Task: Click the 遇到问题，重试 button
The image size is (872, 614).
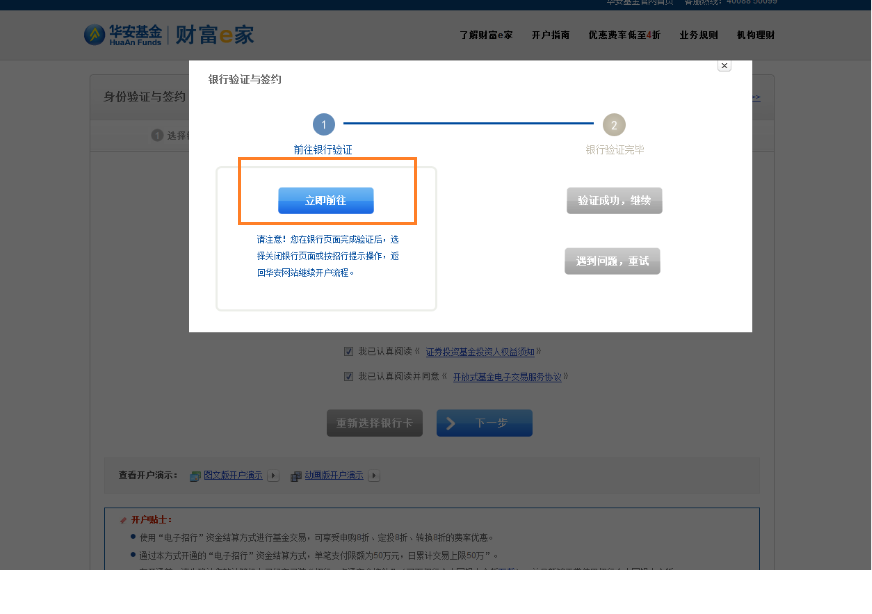Action: [x=612, y=261]
